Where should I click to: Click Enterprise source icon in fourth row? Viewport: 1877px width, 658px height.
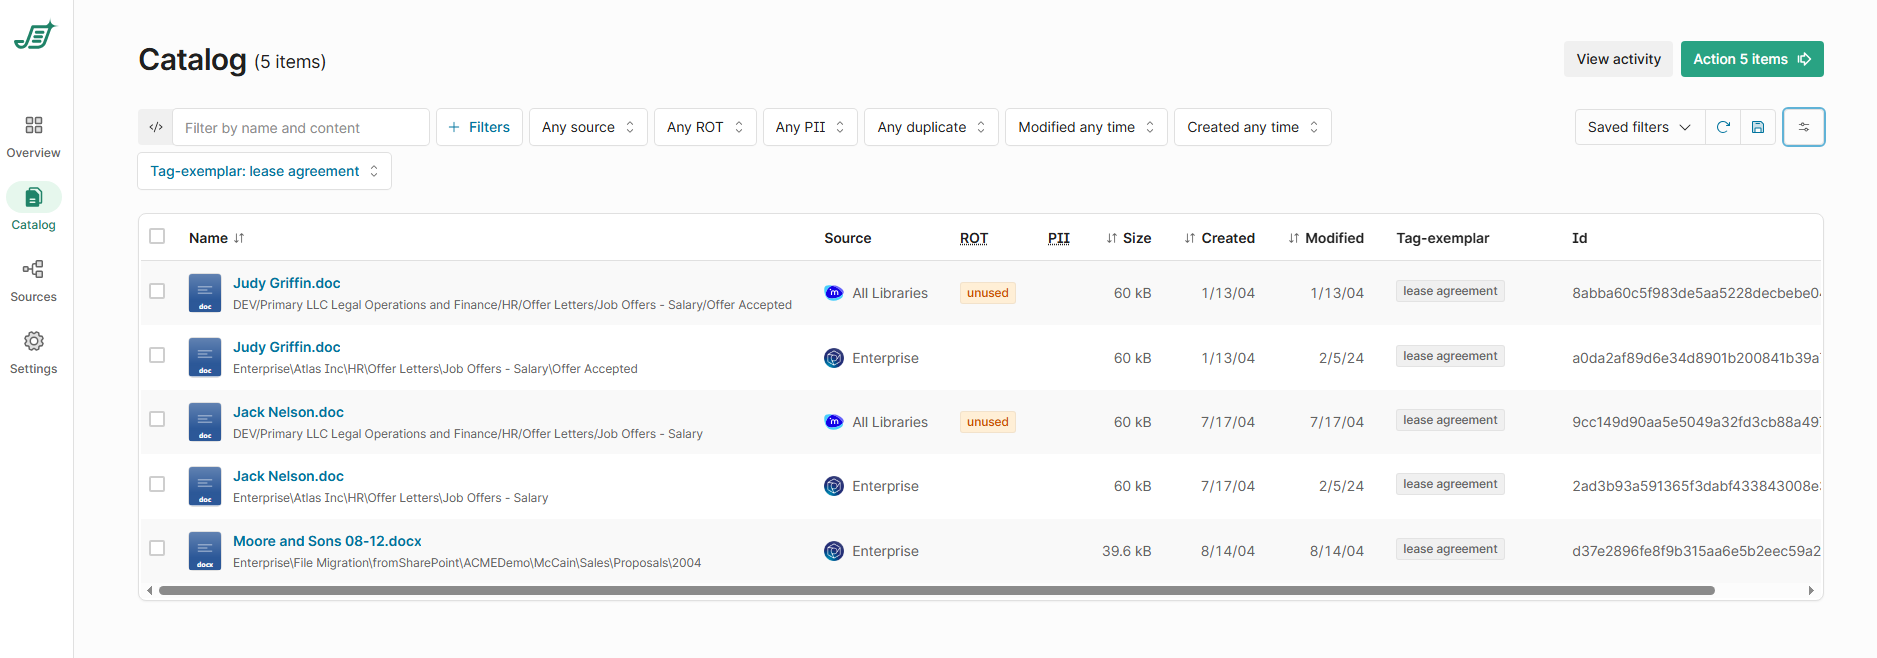[x=834, y=486]
